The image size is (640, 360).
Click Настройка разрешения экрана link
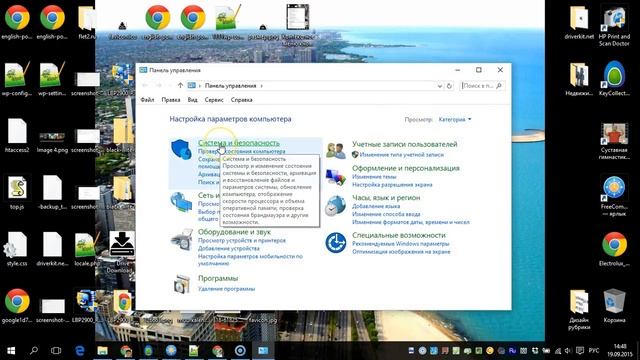[x=392, y=184]
